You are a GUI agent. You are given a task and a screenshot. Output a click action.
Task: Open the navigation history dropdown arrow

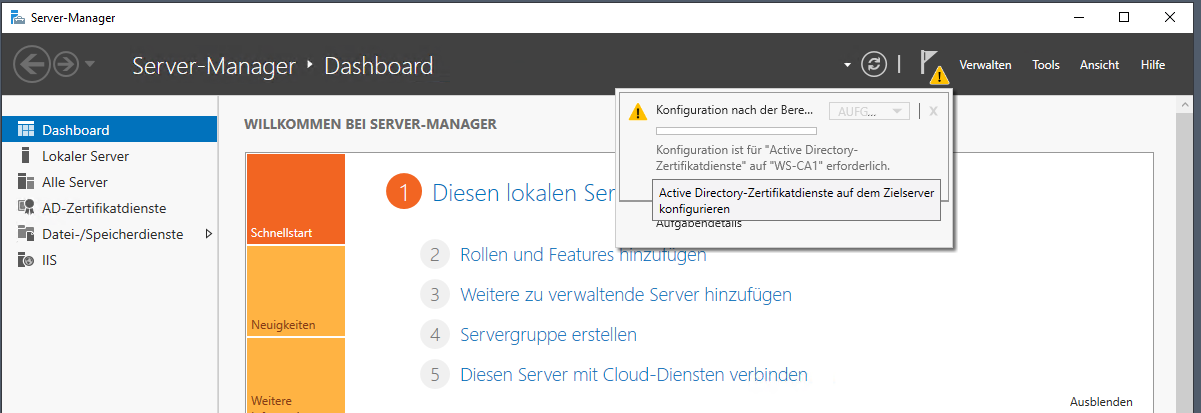[x=90, y=65]
